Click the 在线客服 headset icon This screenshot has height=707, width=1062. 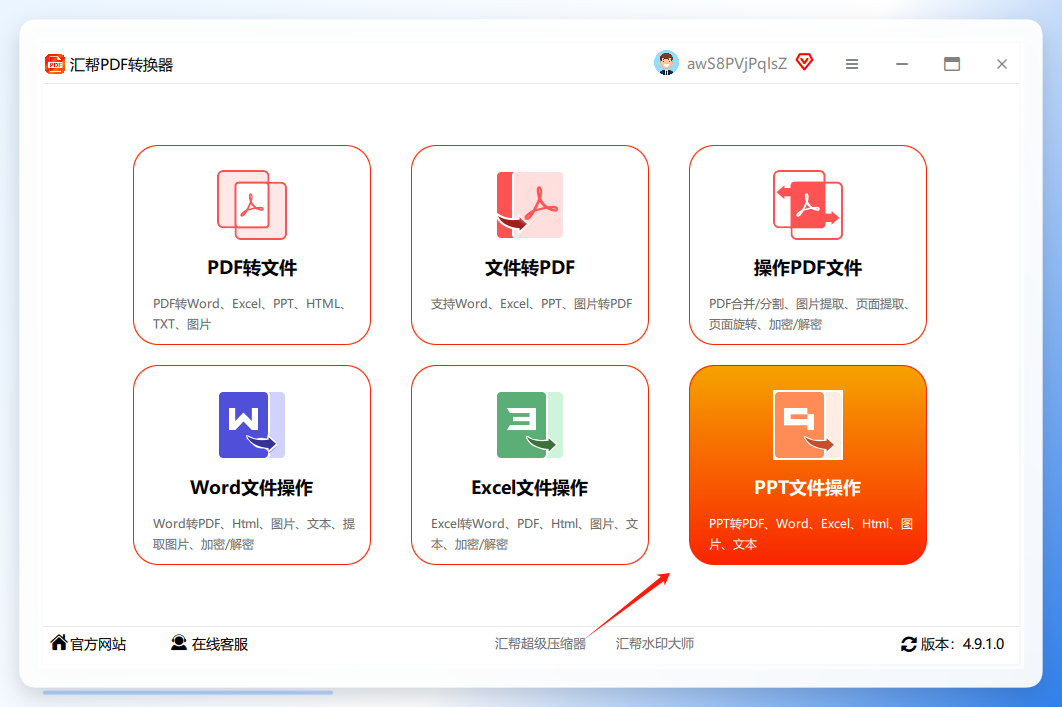click(x=179, y=643)
